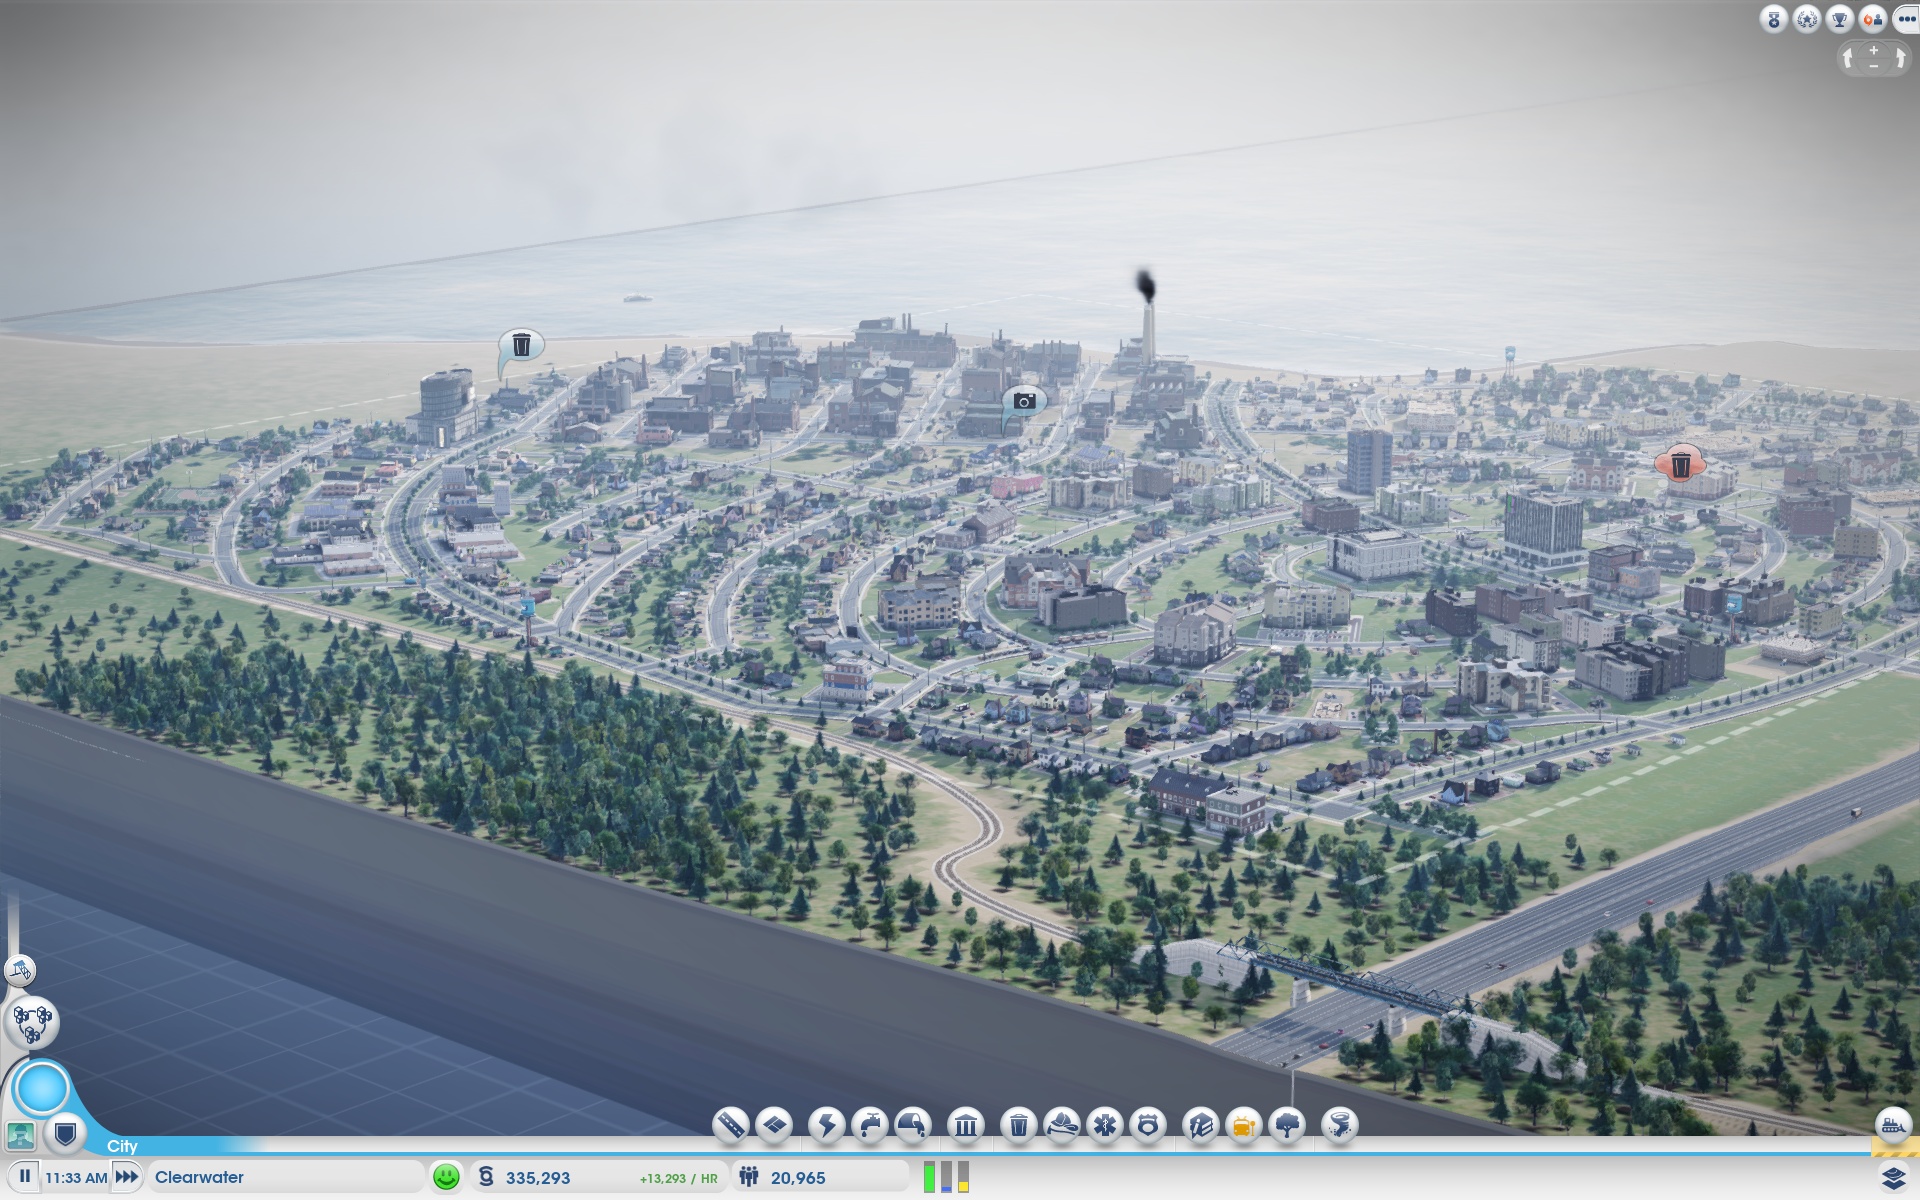Image resolution: width=1920 pixels, height=1200 pixels.
Task: Click the advisor portrait icon
Action: coord(21,1135)
